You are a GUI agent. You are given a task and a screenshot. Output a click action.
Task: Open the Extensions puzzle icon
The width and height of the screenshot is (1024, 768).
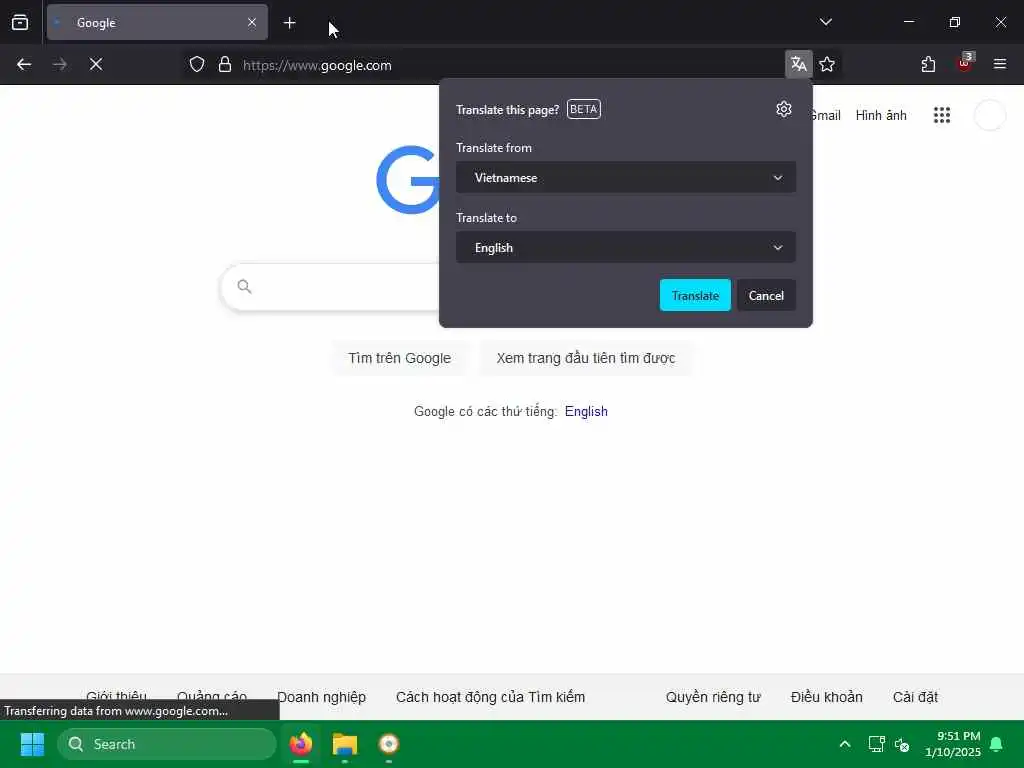tap(928, 64)
